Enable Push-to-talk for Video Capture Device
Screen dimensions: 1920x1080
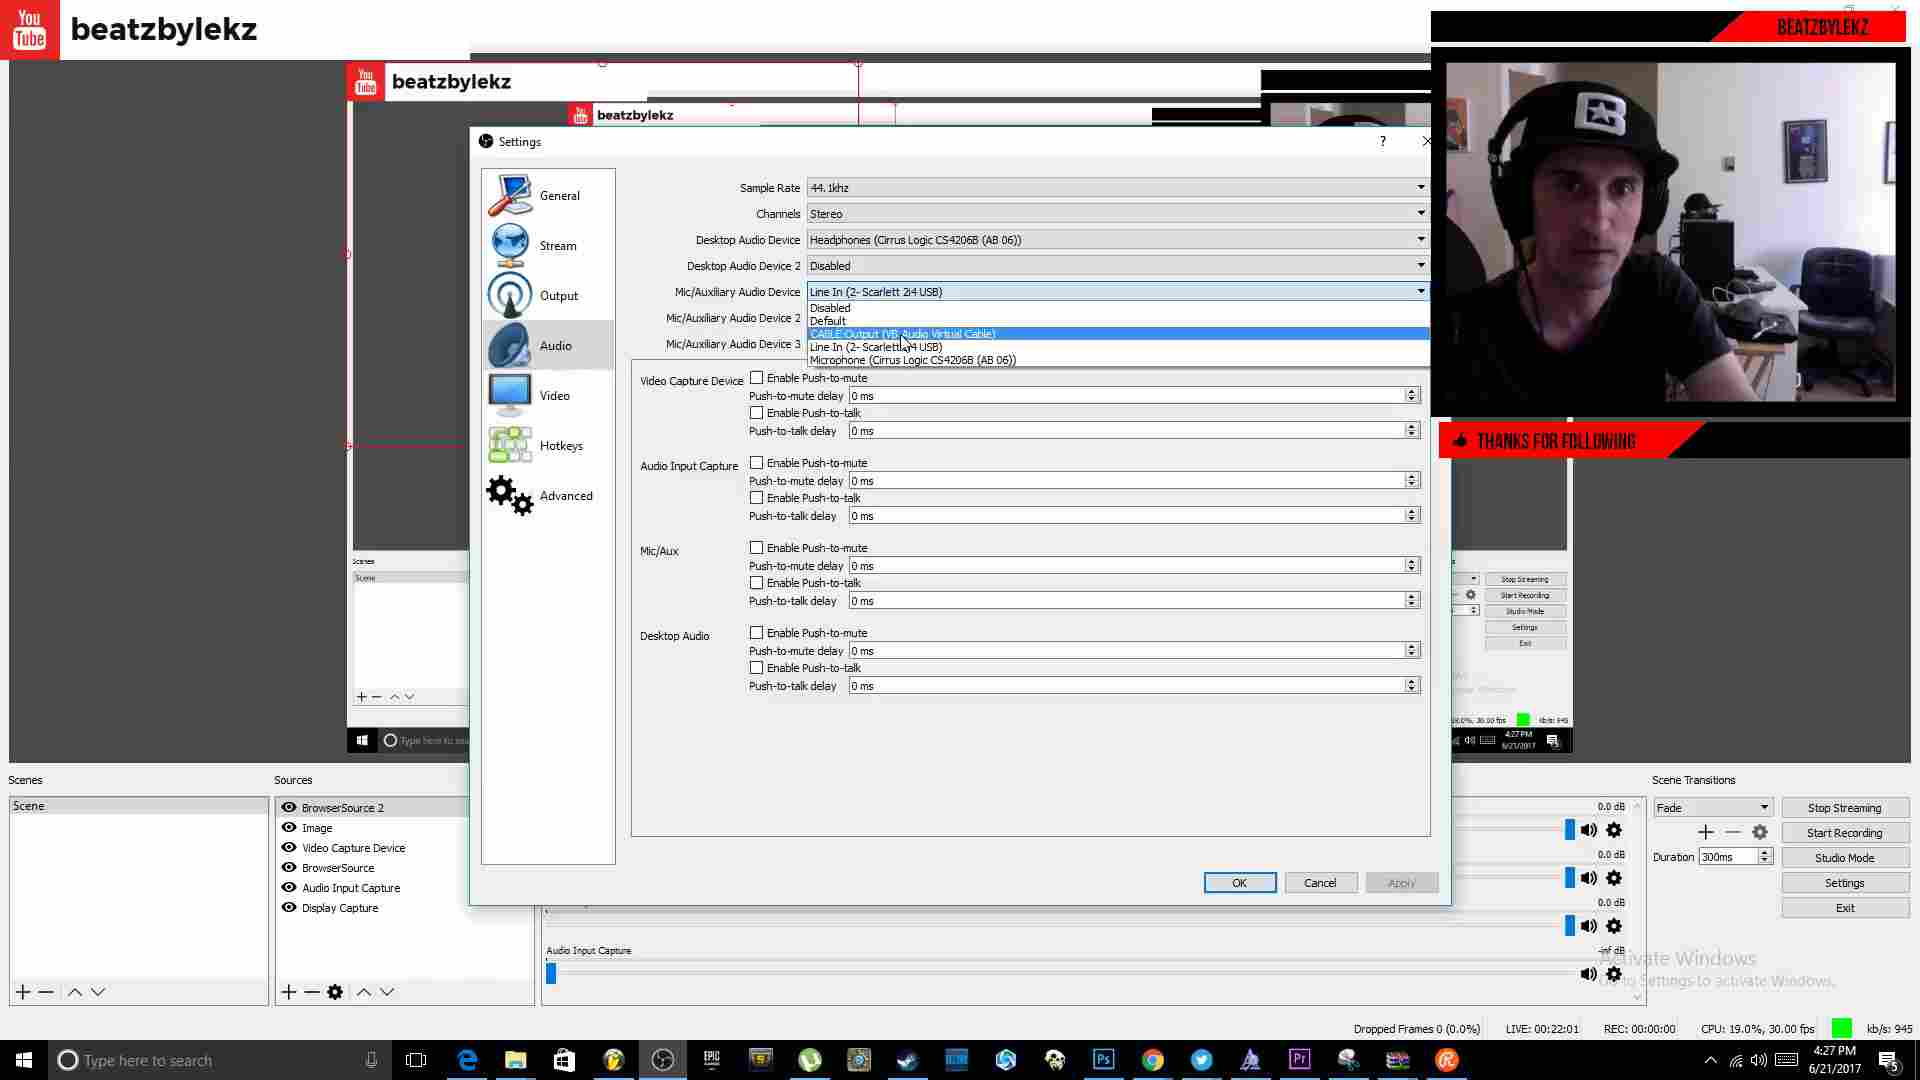[x=757, y=413]
